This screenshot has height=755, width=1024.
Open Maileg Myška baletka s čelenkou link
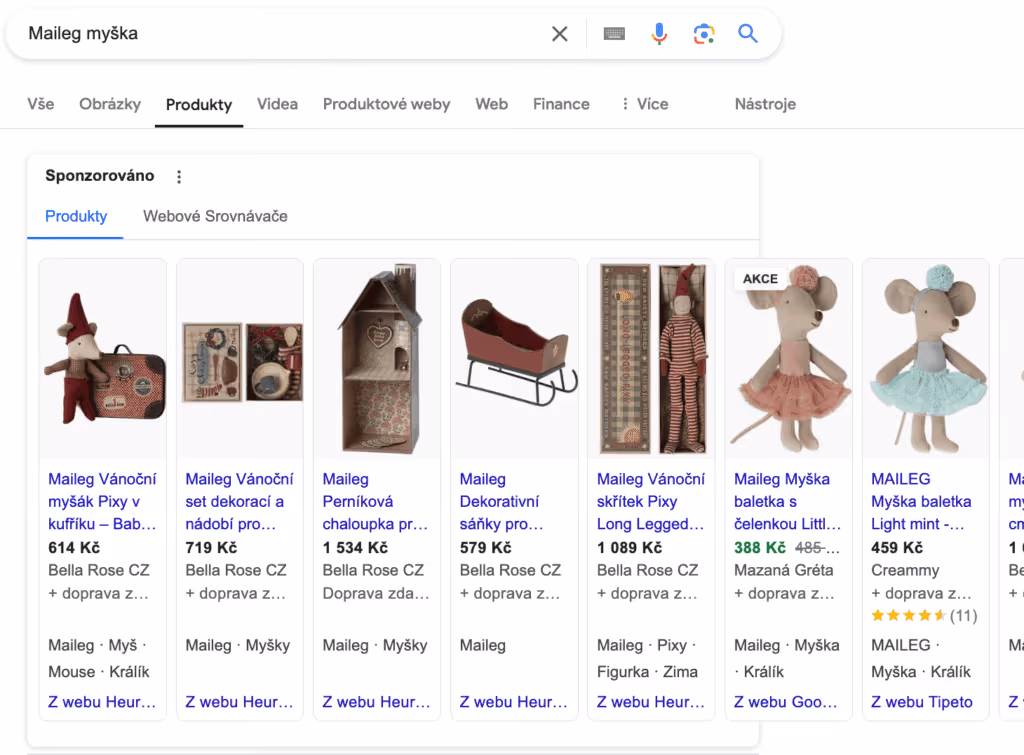coord(788,502)
